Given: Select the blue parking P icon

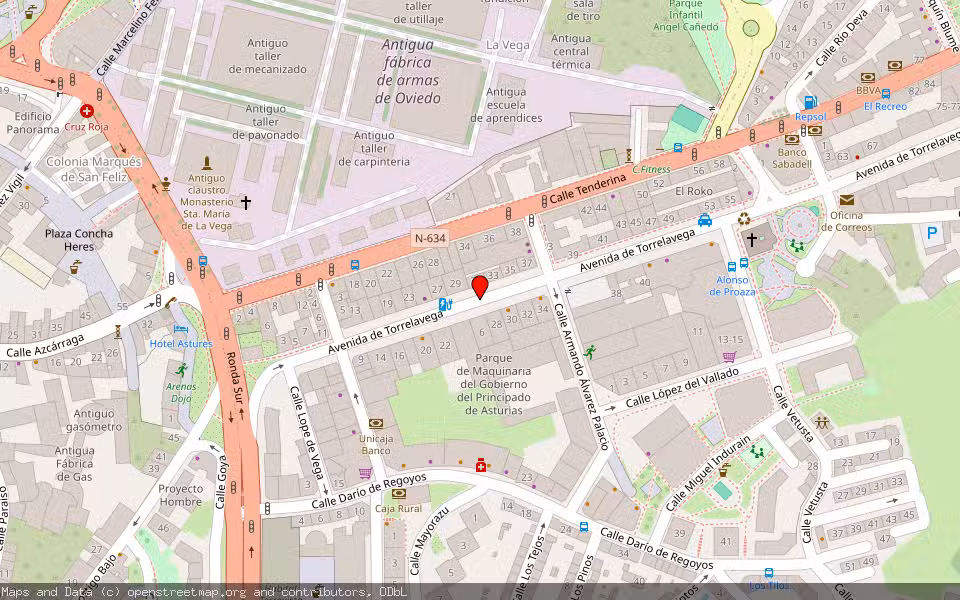Looking at the screenshot, I should [x=932, y=233].
